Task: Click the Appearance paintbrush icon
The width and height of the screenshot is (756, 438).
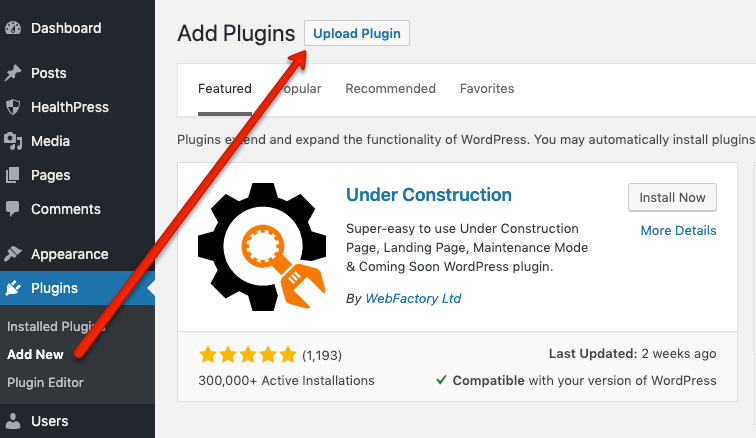Action: (13, 254)
